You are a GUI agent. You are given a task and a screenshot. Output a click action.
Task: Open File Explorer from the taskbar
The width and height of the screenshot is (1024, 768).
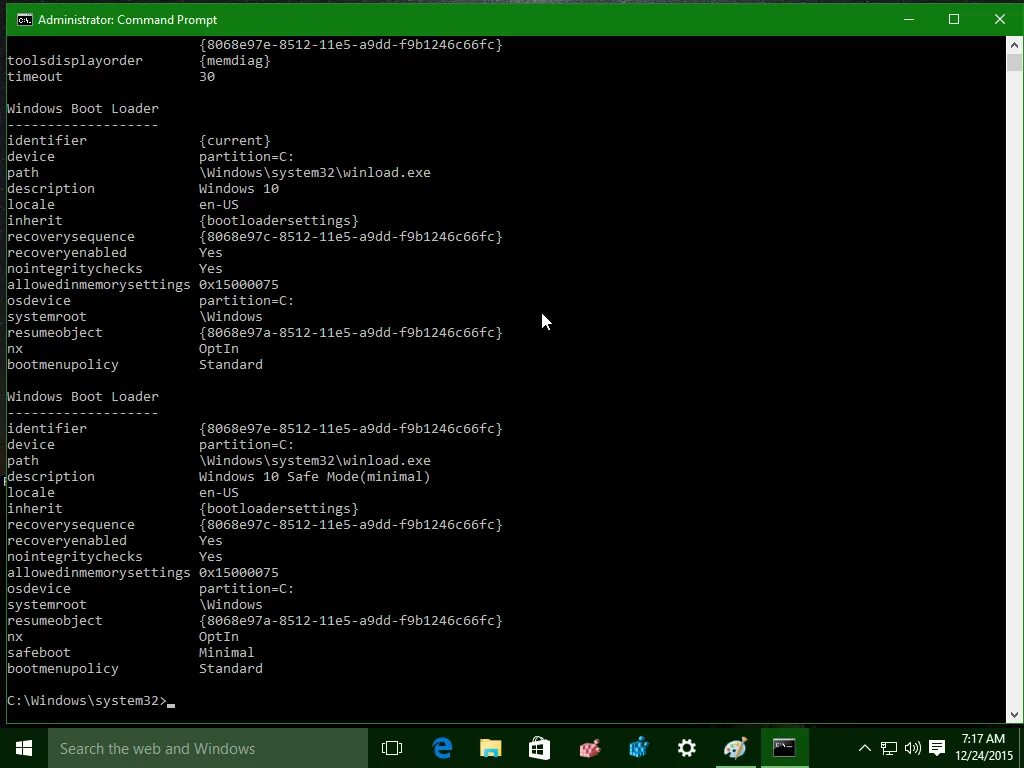pos(491,748)
